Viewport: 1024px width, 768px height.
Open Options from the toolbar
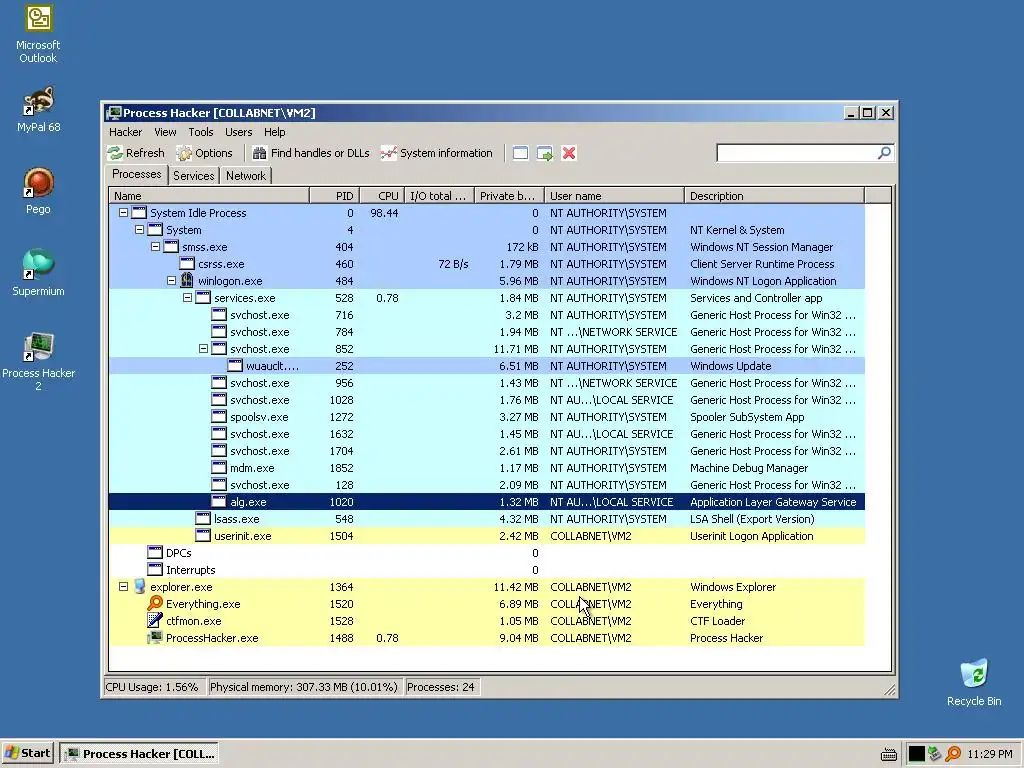tap(204, 153)
